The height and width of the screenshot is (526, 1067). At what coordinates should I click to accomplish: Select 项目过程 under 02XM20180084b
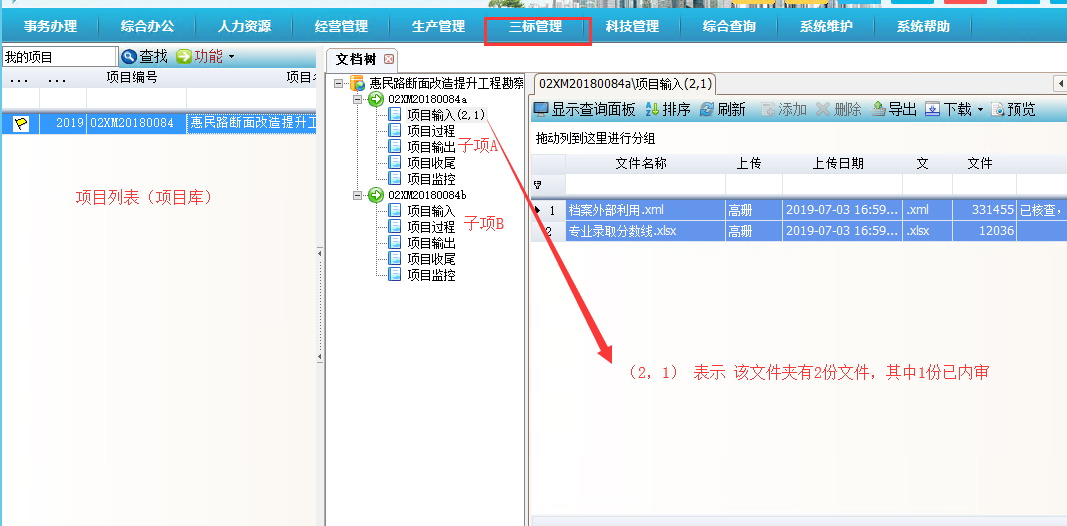point(431,227)
